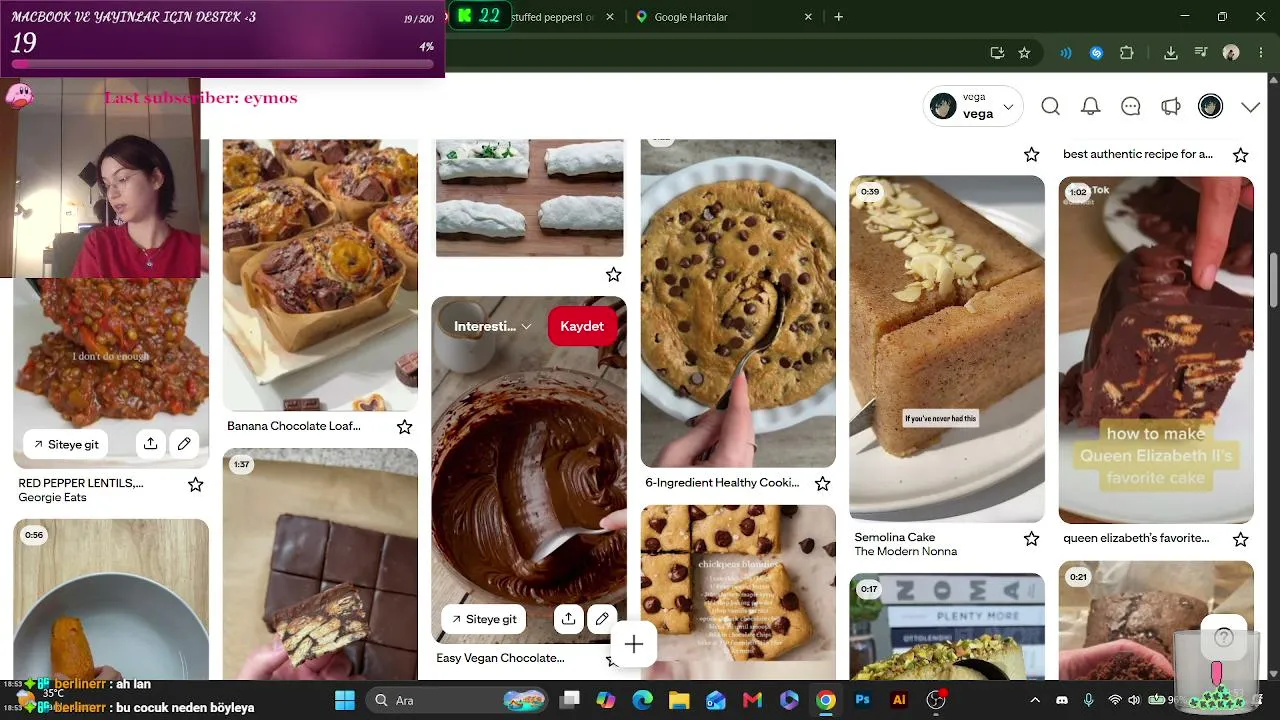Click the floating plus create button

(x=634, y=645)
